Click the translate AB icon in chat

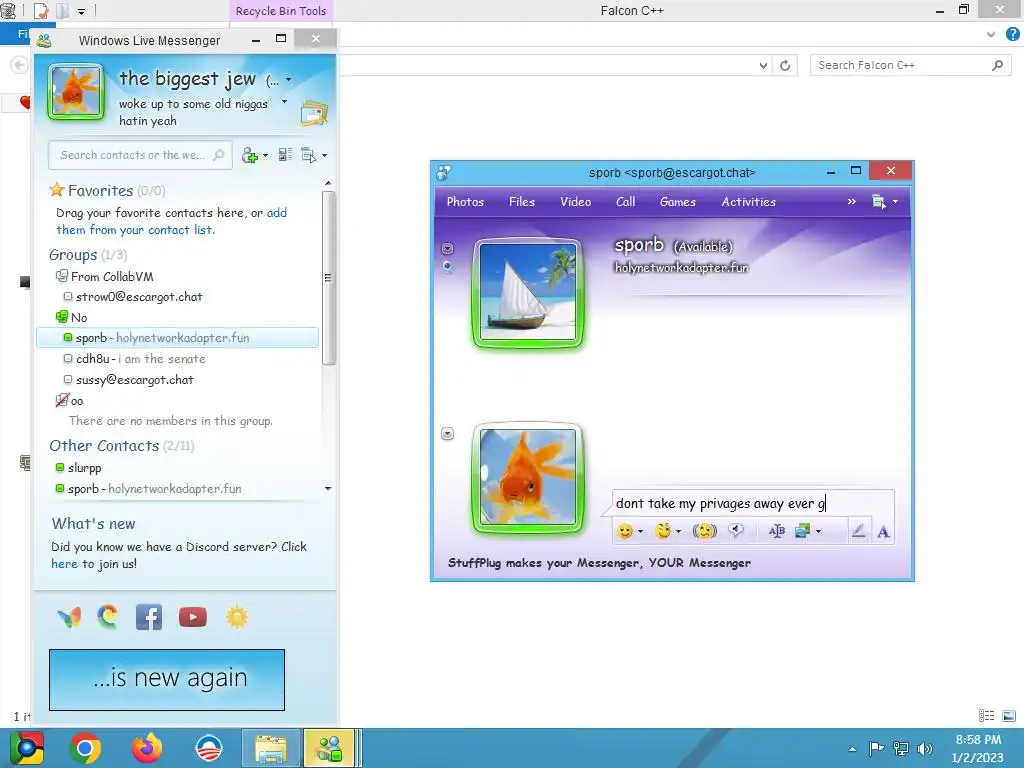pyautogui.click(x=776, y=531)
